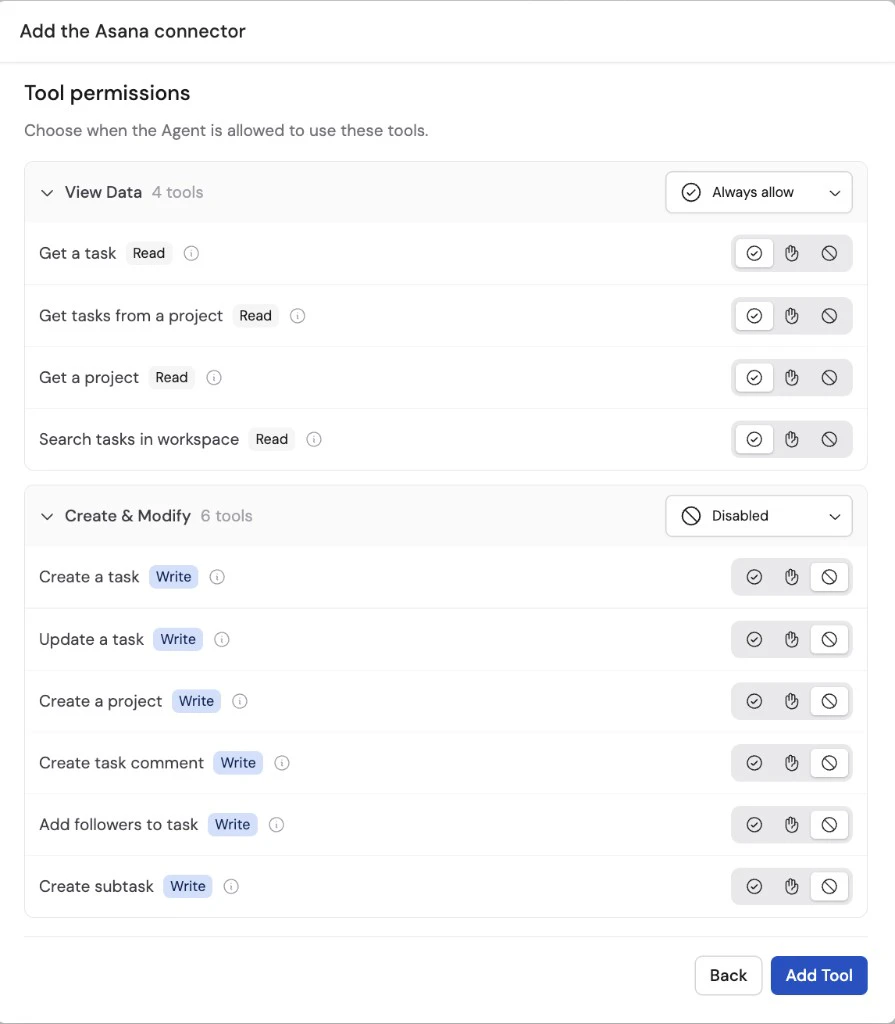895x1024 pixels.
Task: Click the Write badge on Update a task
Action: [177, 639]
